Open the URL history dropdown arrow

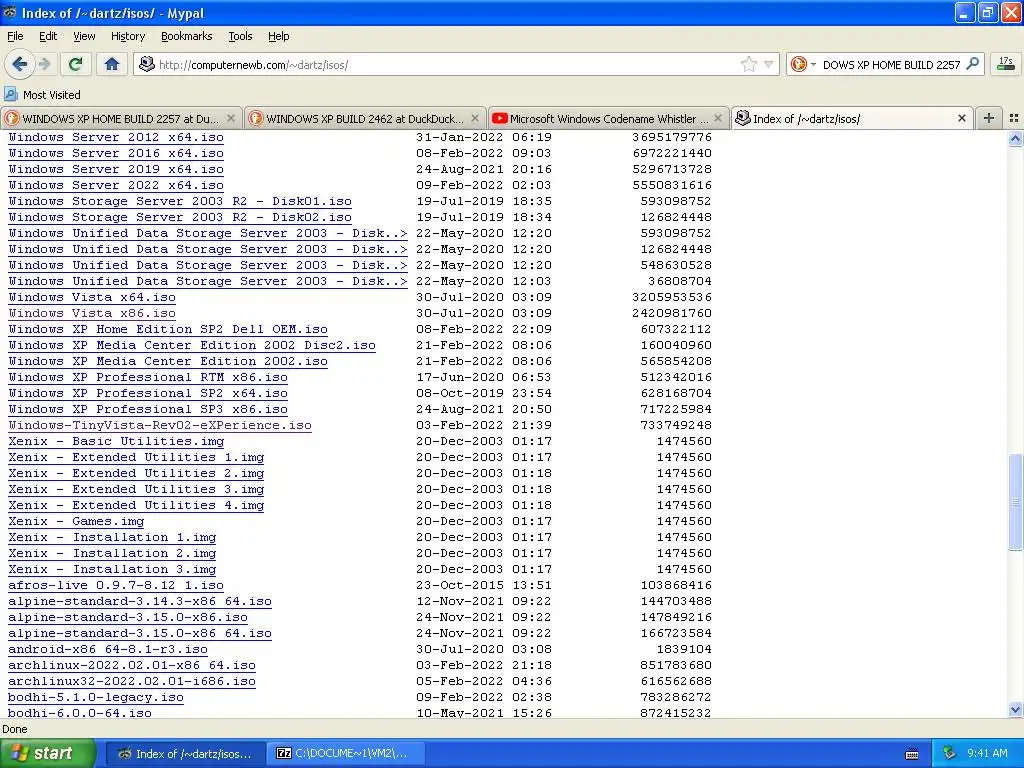tap(768, 65)
